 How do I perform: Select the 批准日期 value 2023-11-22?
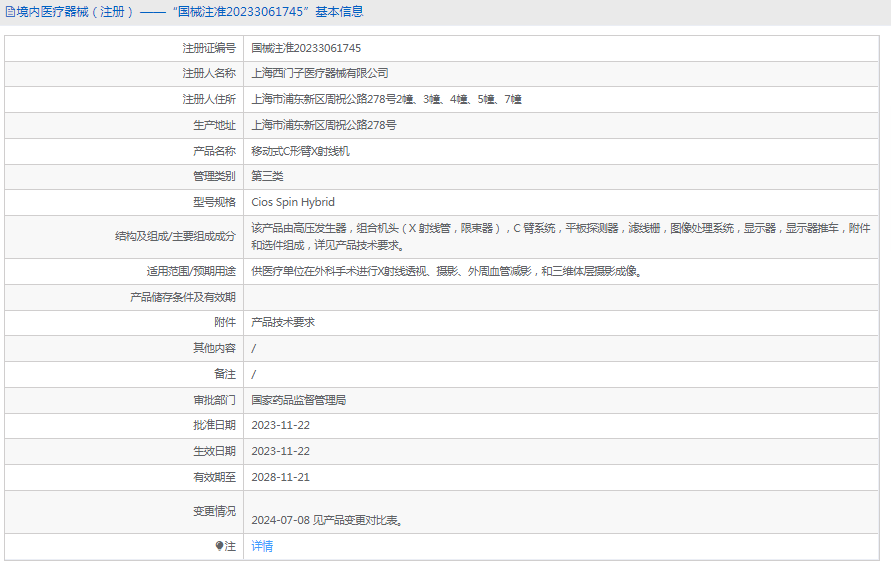click(x=281, y=425)
